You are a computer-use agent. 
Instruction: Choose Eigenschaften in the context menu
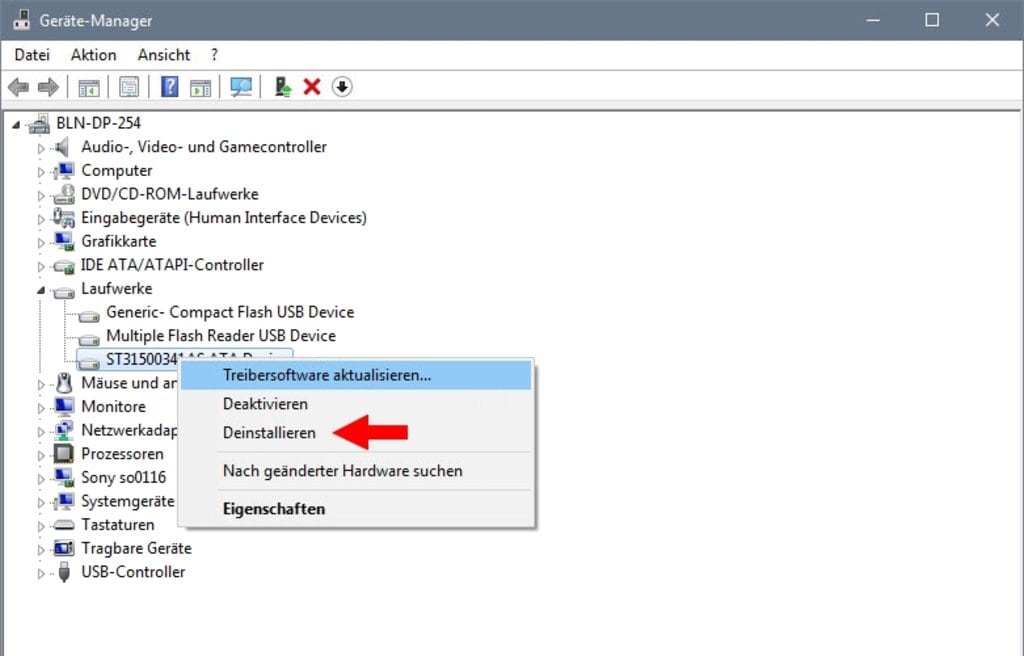(x=357, y=508)
